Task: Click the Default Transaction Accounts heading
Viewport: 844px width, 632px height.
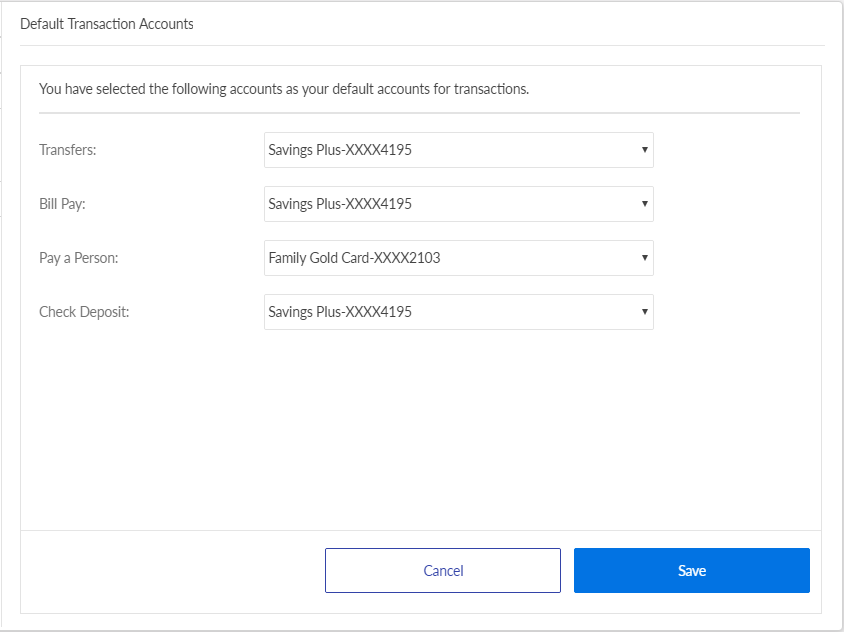Action: point(107,23)
